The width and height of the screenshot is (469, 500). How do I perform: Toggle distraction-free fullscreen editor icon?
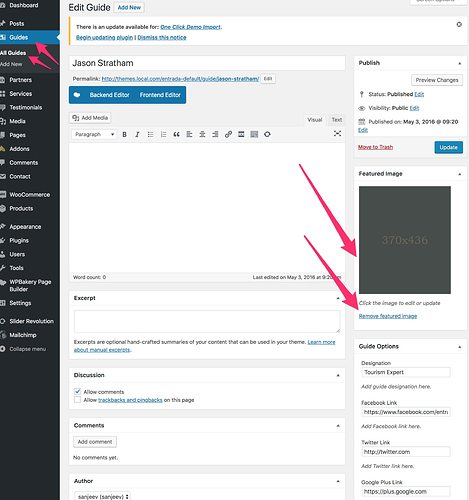pyautogui.click(x=337, y=134)
